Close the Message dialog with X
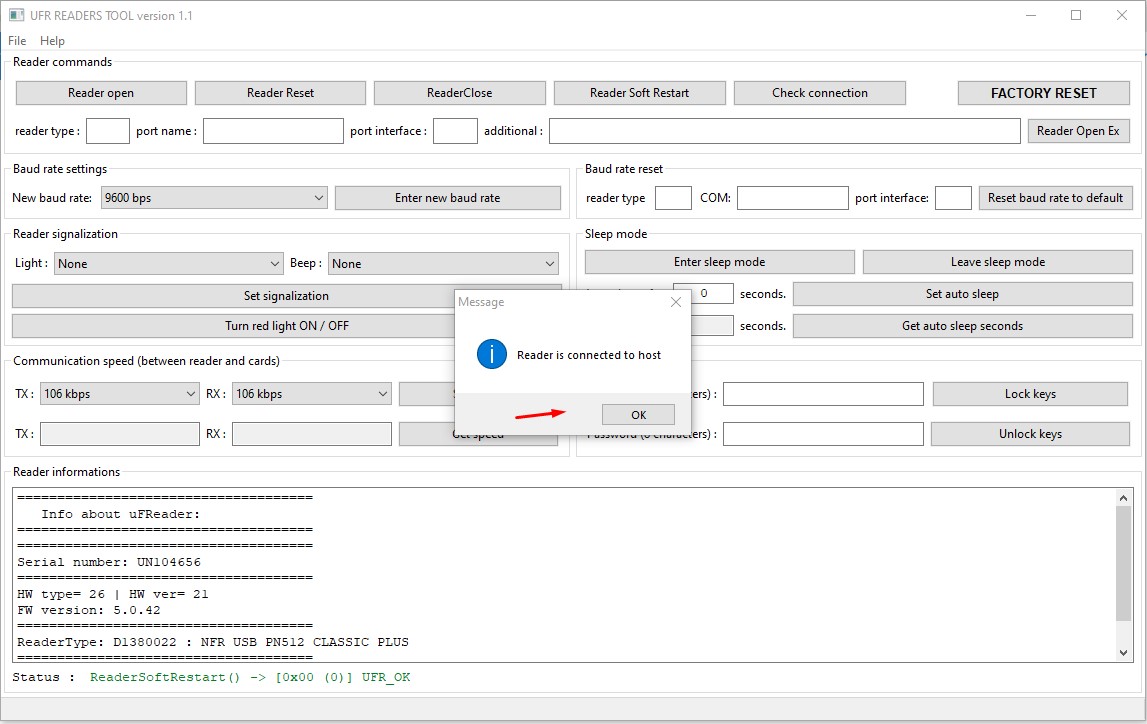Screen dimensions: 1147x724 coord(676,302)
